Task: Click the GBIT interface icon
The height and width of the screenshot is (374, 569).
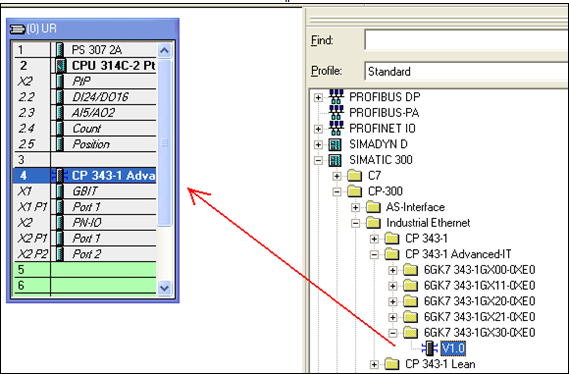Action: click(60, 191)
